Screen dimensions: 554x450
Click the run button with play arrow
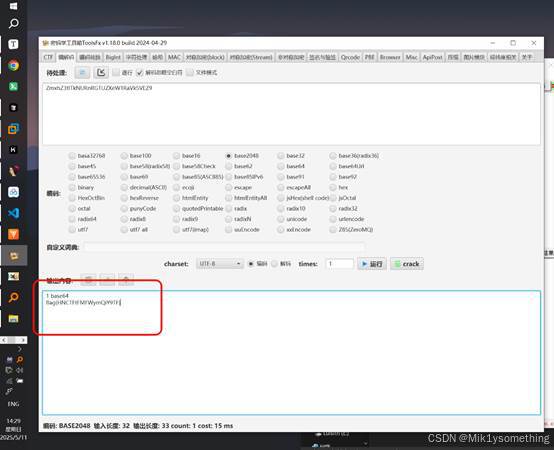tap(372, 264)
